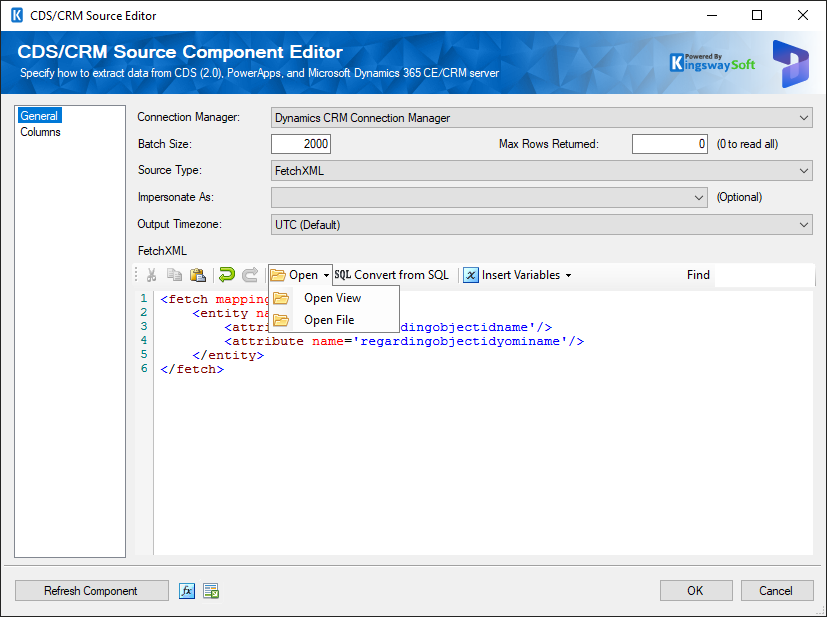Undo the last FetchXML edit
The width and height of the screenshot is (827, 617).
226,275
